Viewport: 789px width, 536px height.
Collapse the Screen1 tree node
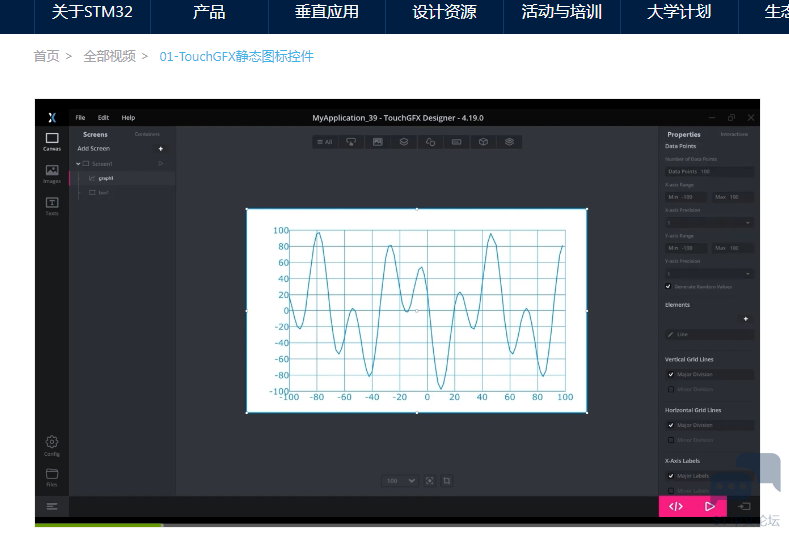[x=78, y=164]
